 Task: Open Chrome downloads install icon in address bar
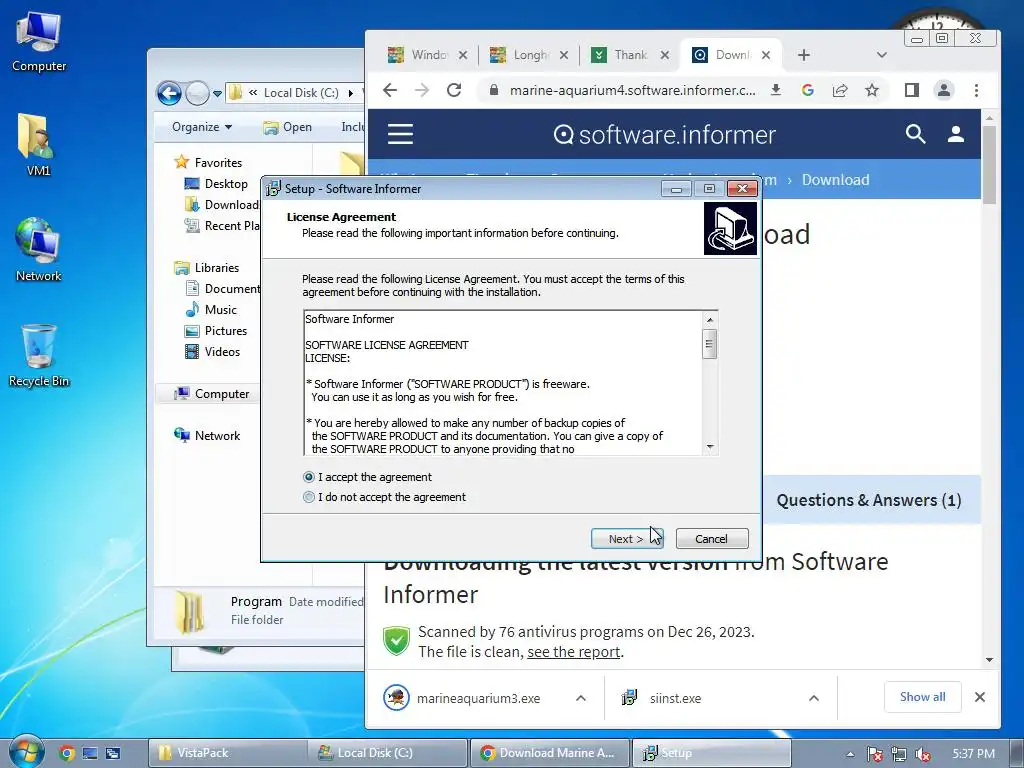(776, 90)
